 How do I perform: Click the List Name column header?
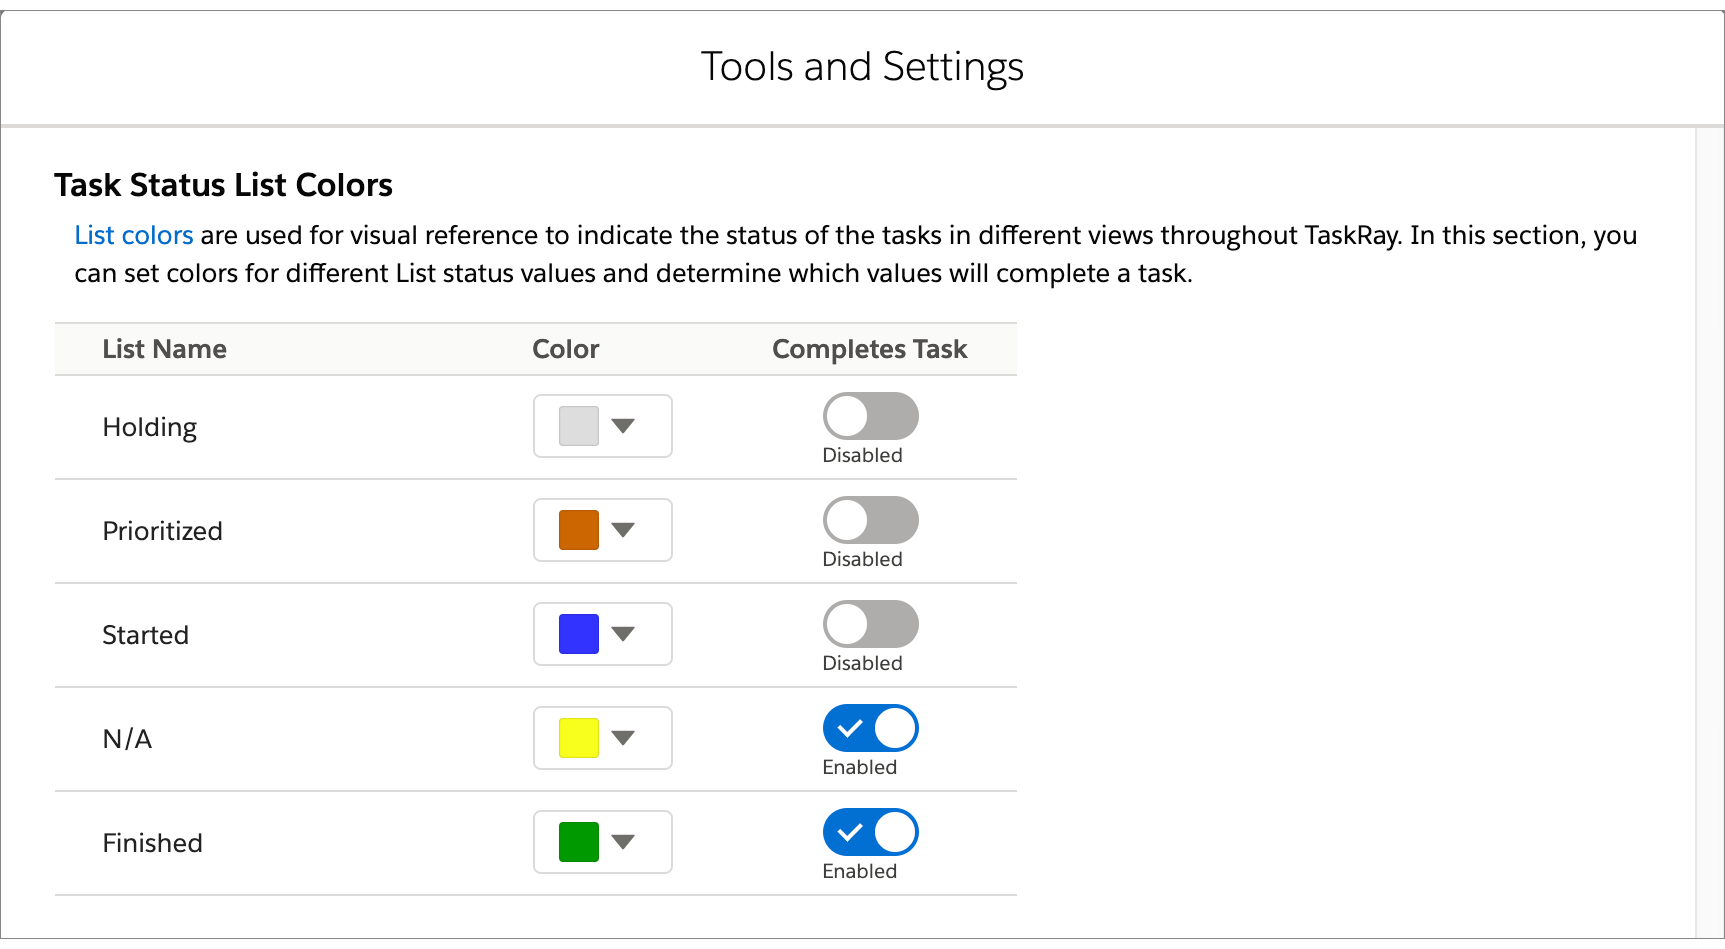pos(165,349)
